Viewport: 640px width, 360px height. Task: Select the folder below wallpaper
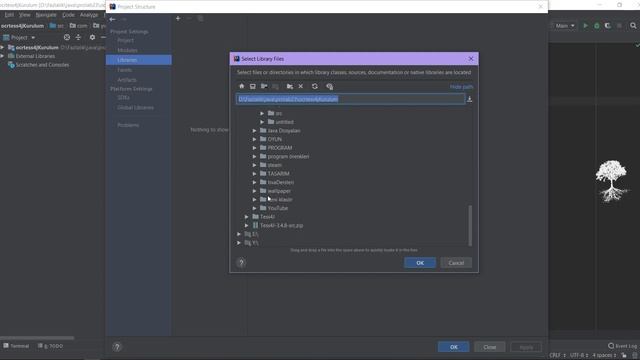tap(280, 200)
